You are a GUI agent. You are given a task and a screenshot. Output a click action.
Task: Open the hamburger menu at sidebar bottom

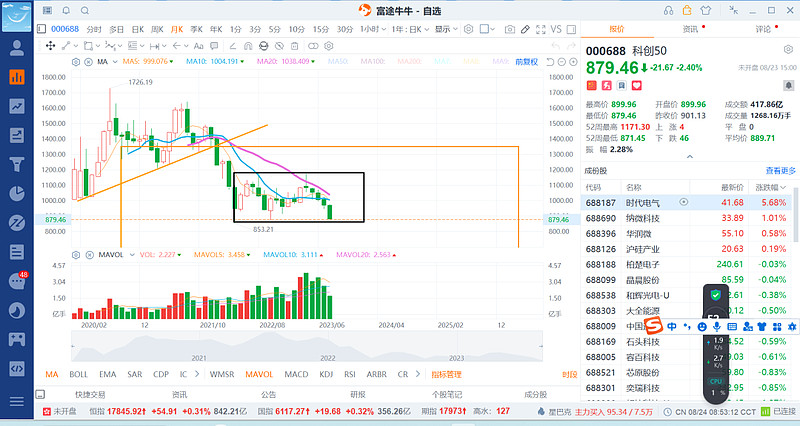[16, 402]
